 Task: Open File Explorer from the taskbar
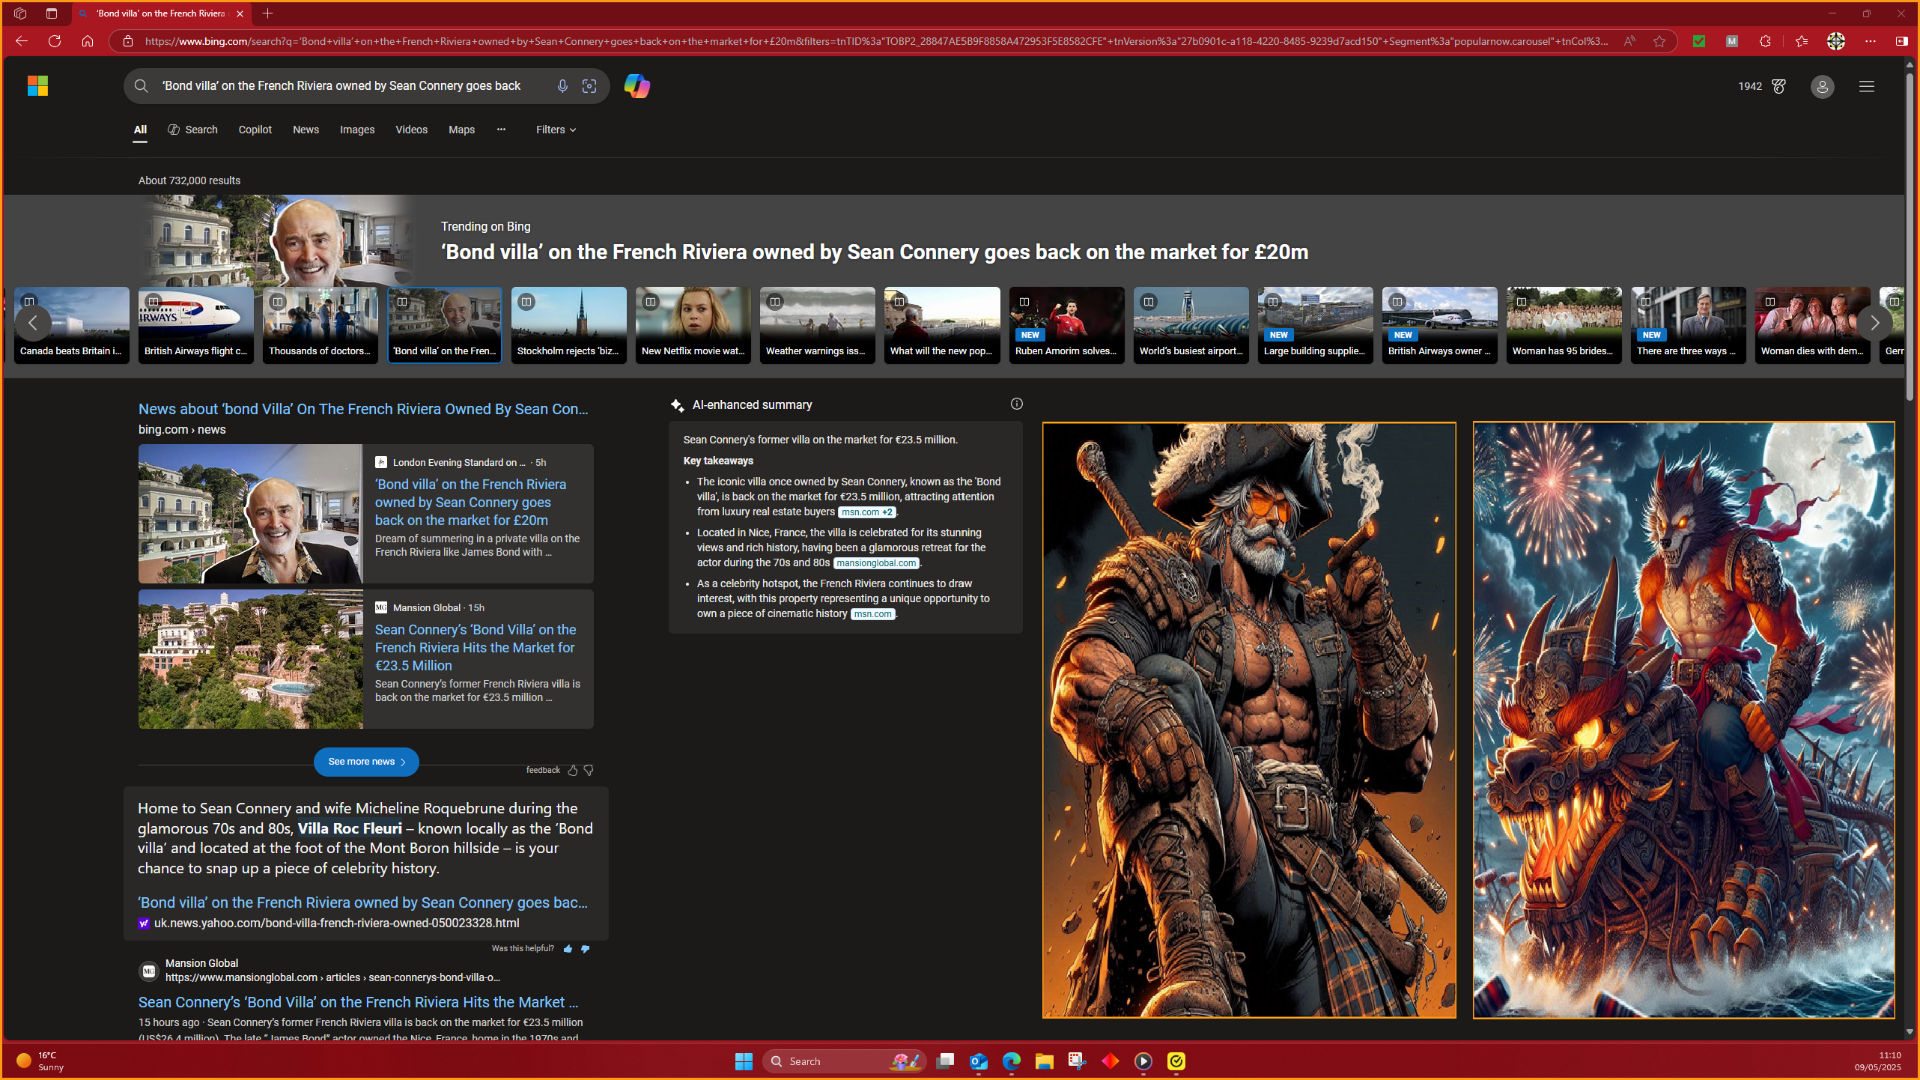tap(1044, 1061)
